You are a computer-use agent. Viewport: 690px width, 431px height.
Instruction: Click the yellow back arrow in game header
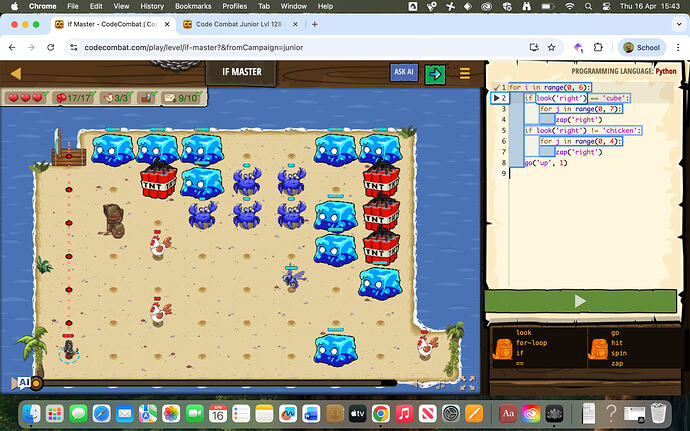[16, 73]
